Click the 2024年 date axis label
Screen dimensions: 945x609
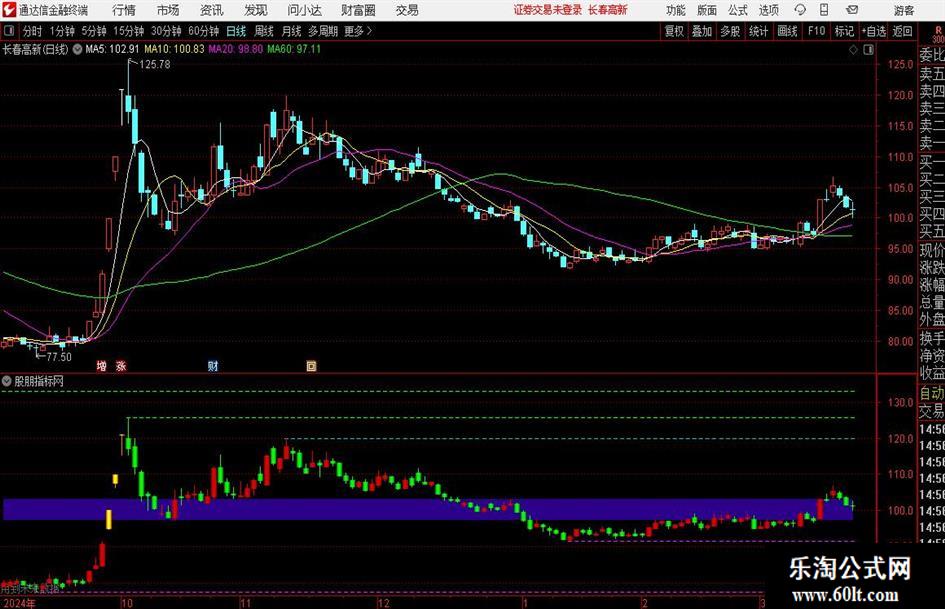[x=19, y=603]
